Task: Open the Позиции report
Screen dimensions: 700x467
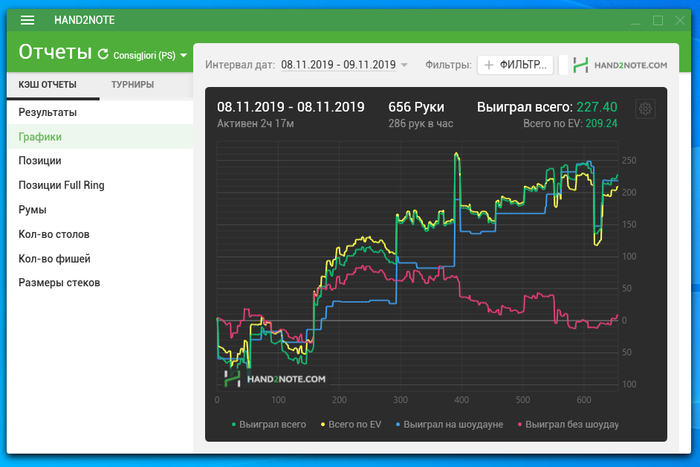Action: 100,161
